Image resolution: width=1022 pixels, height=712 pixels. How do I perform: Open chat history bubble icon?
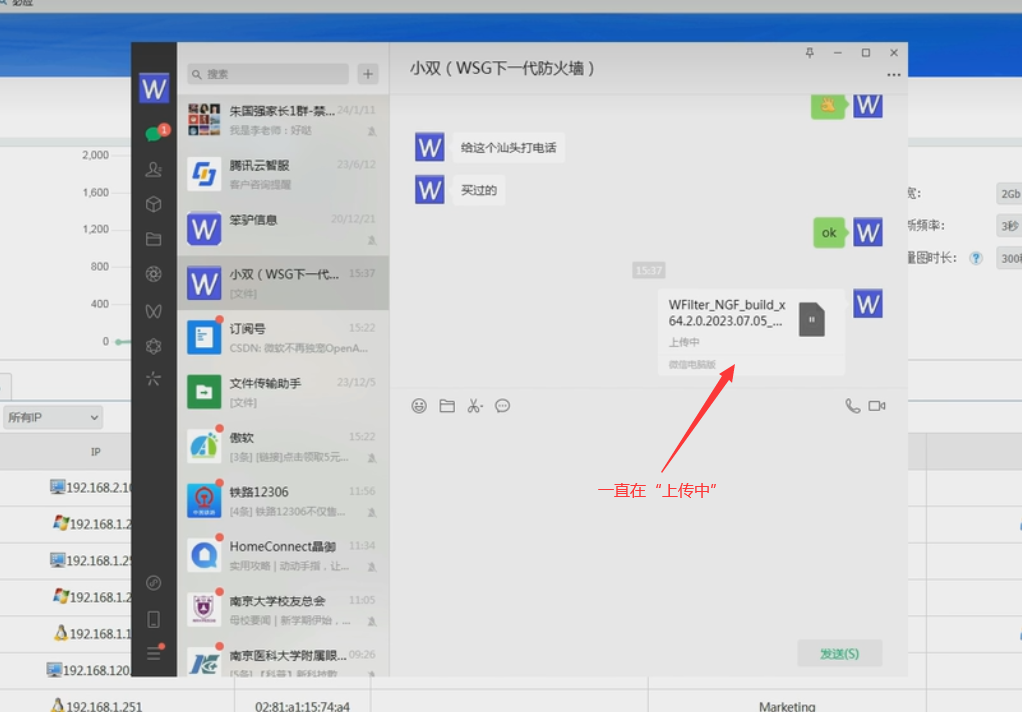(503, 406)
